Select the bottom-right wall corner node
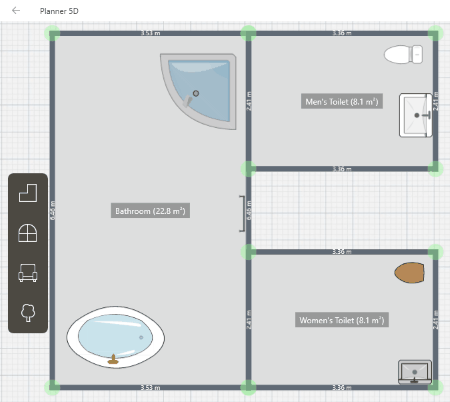450x402 pixels. [435, 387]
